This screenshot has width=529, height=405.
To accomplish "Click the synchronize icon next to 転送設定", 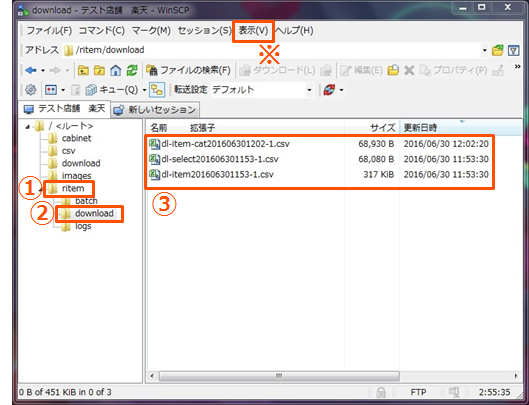I will click(x=329, y=90).
